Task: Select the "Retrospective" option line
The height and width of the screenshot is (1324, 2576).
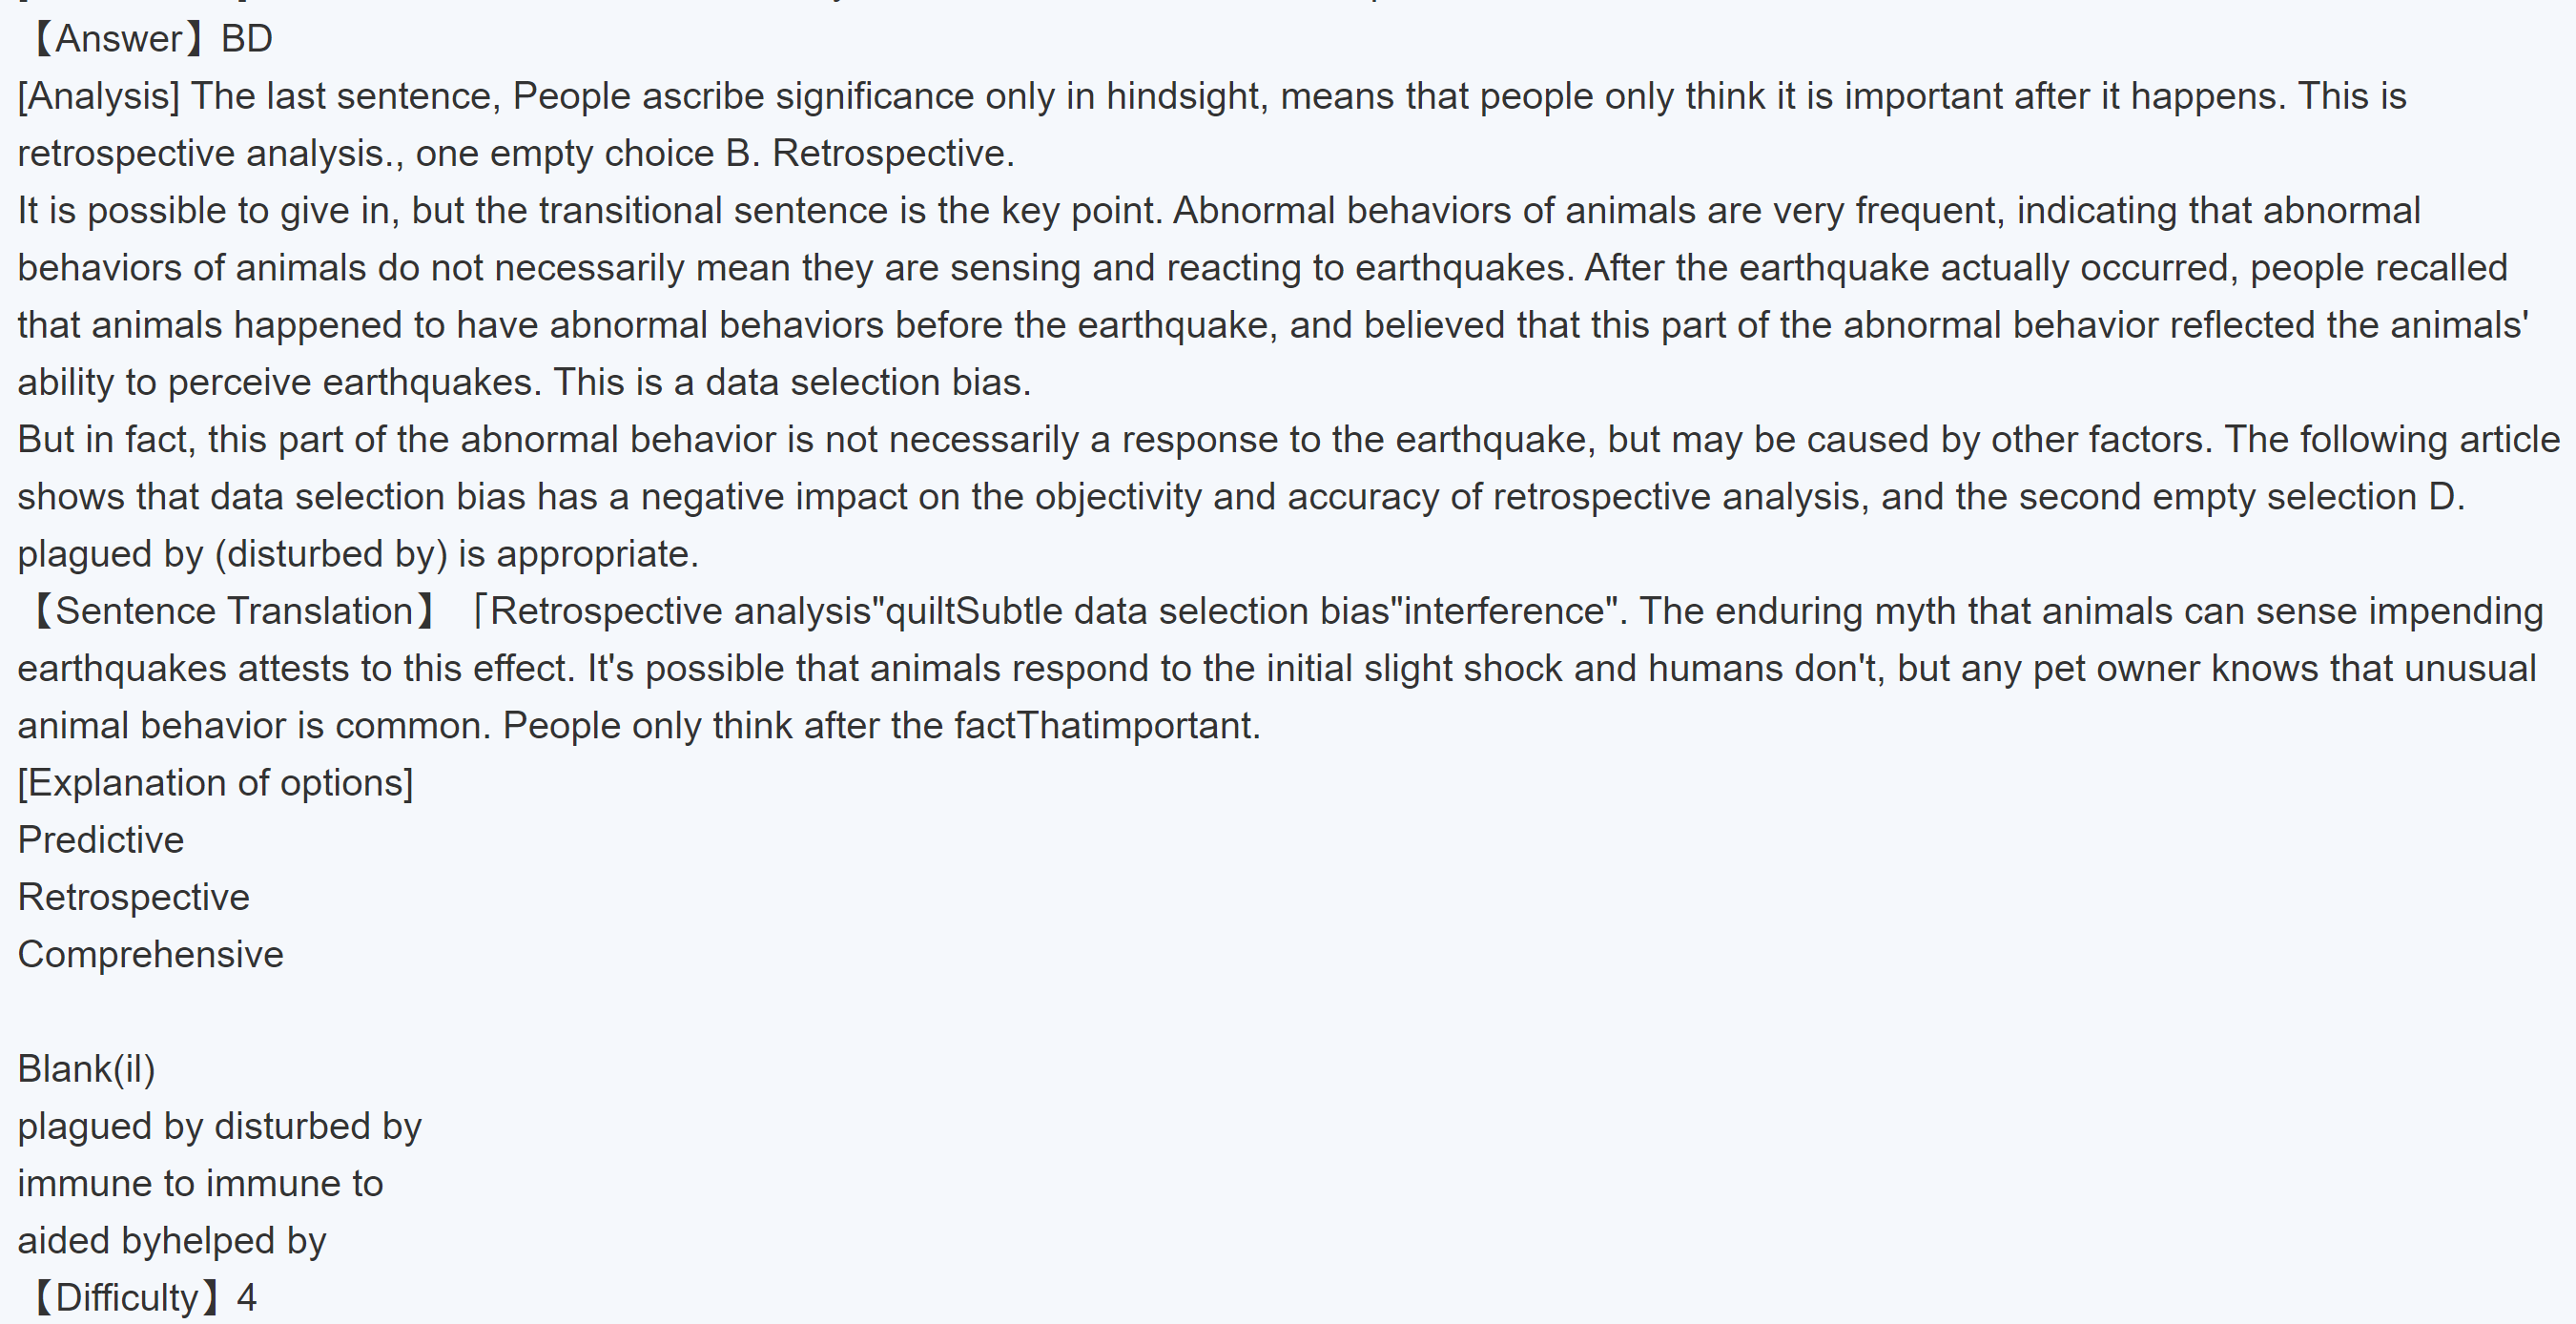Action: coord(134,897)
